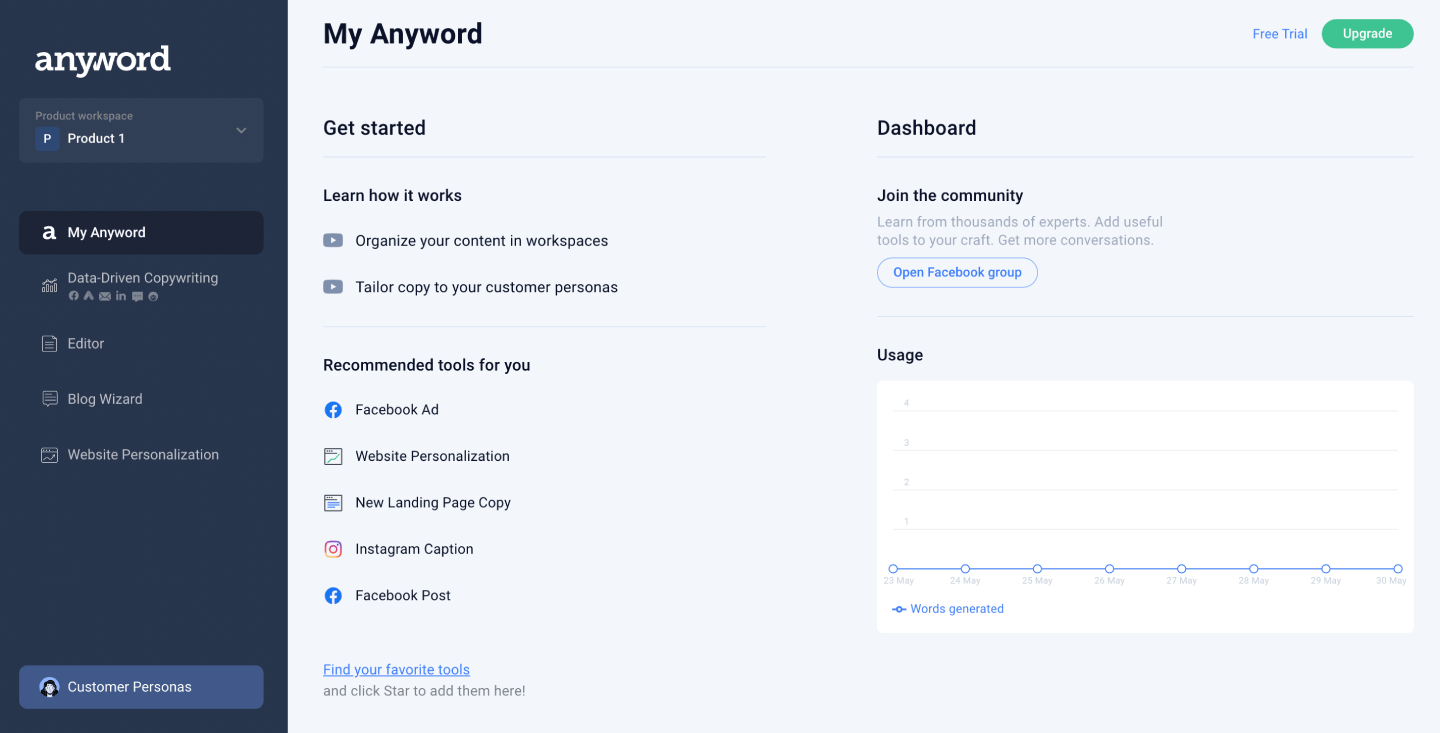This screenshot has height=733, width=1440.
Task: Toggle Words generated legend item
Action: pos(948,609)
